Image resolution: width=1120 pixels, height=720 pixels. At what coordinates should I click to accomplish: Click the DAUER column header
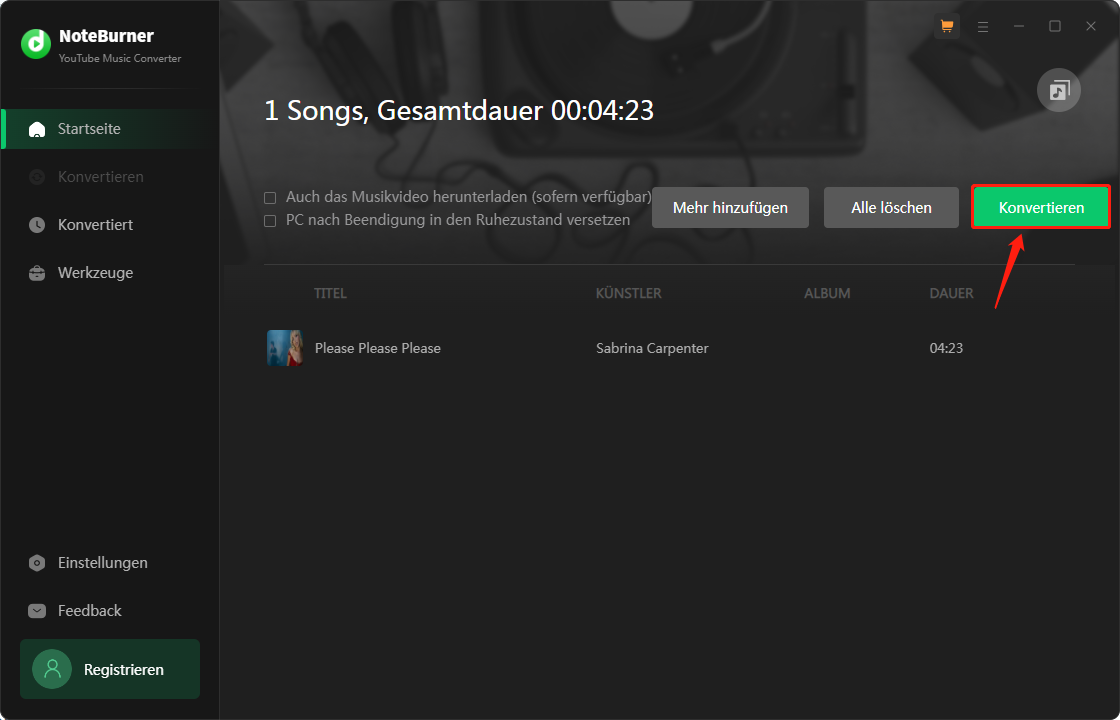point(951,294)
